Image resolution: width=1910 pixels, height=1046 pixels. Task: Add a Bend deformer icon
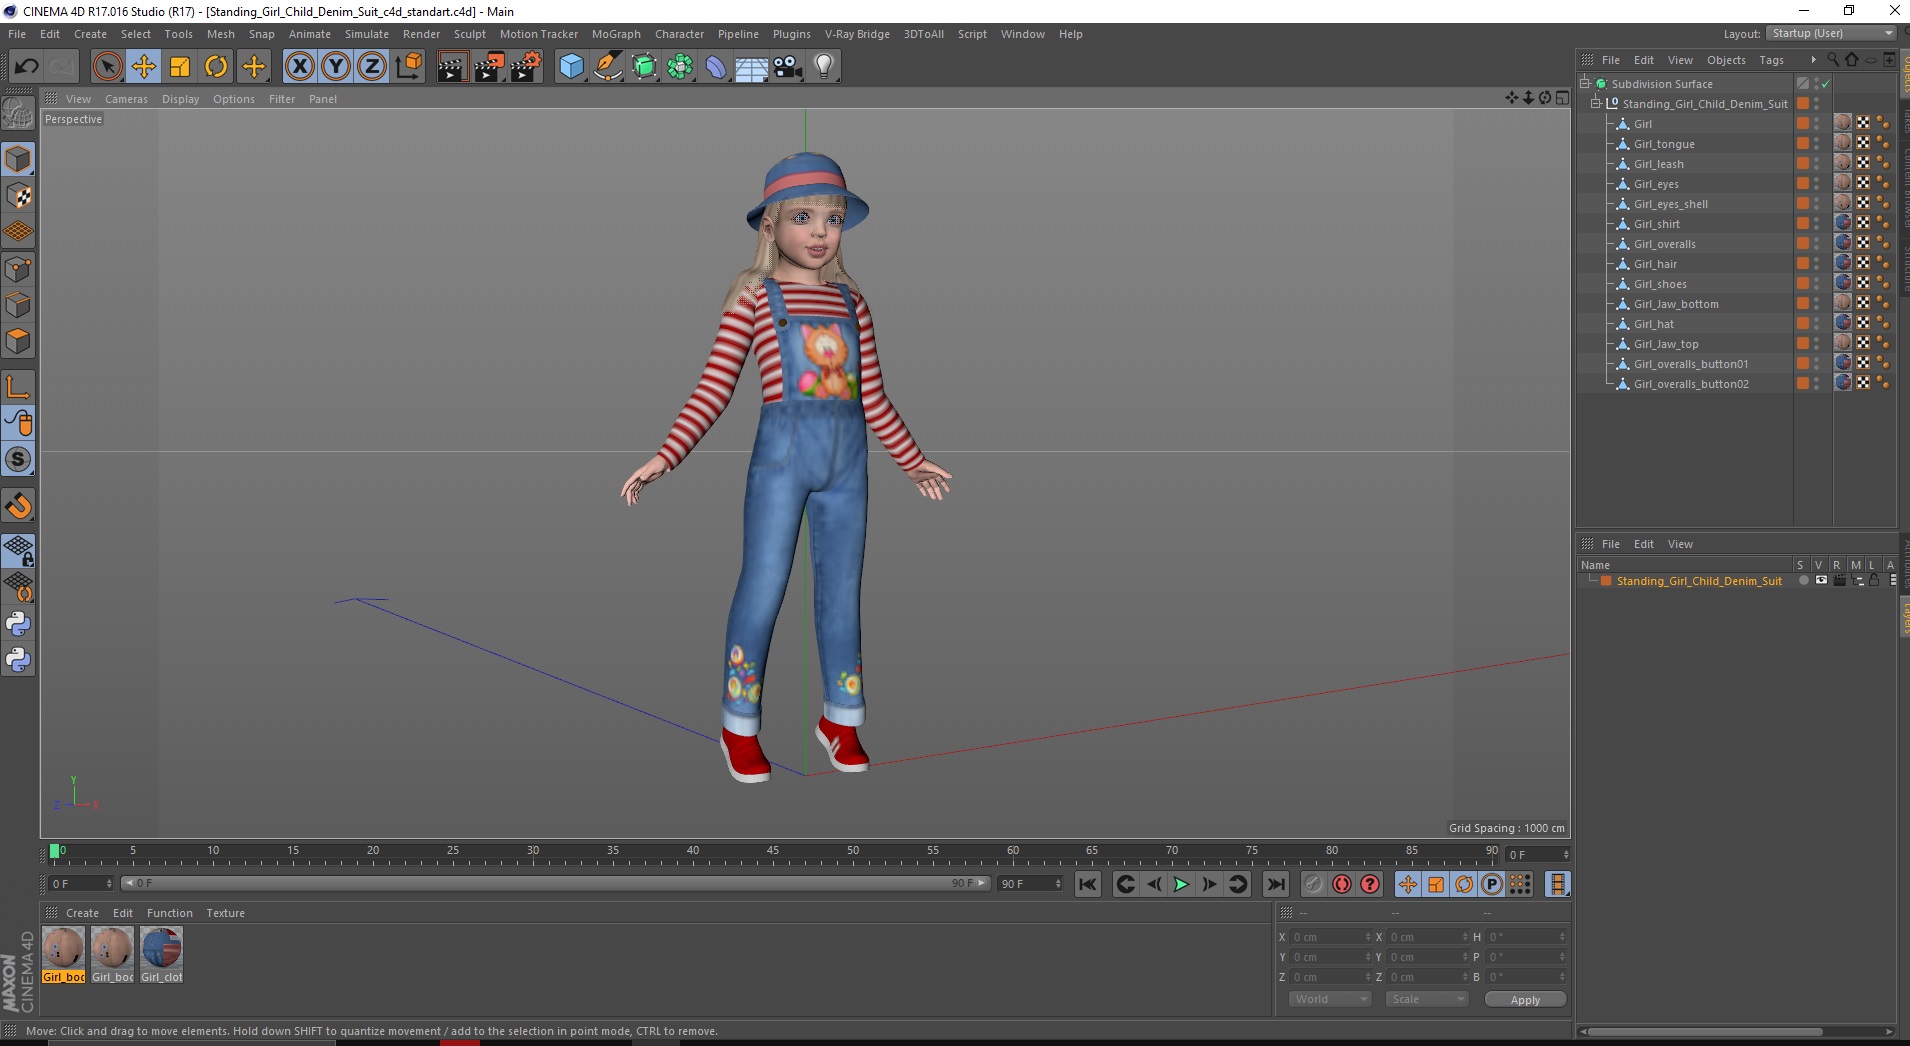point(716,67)
